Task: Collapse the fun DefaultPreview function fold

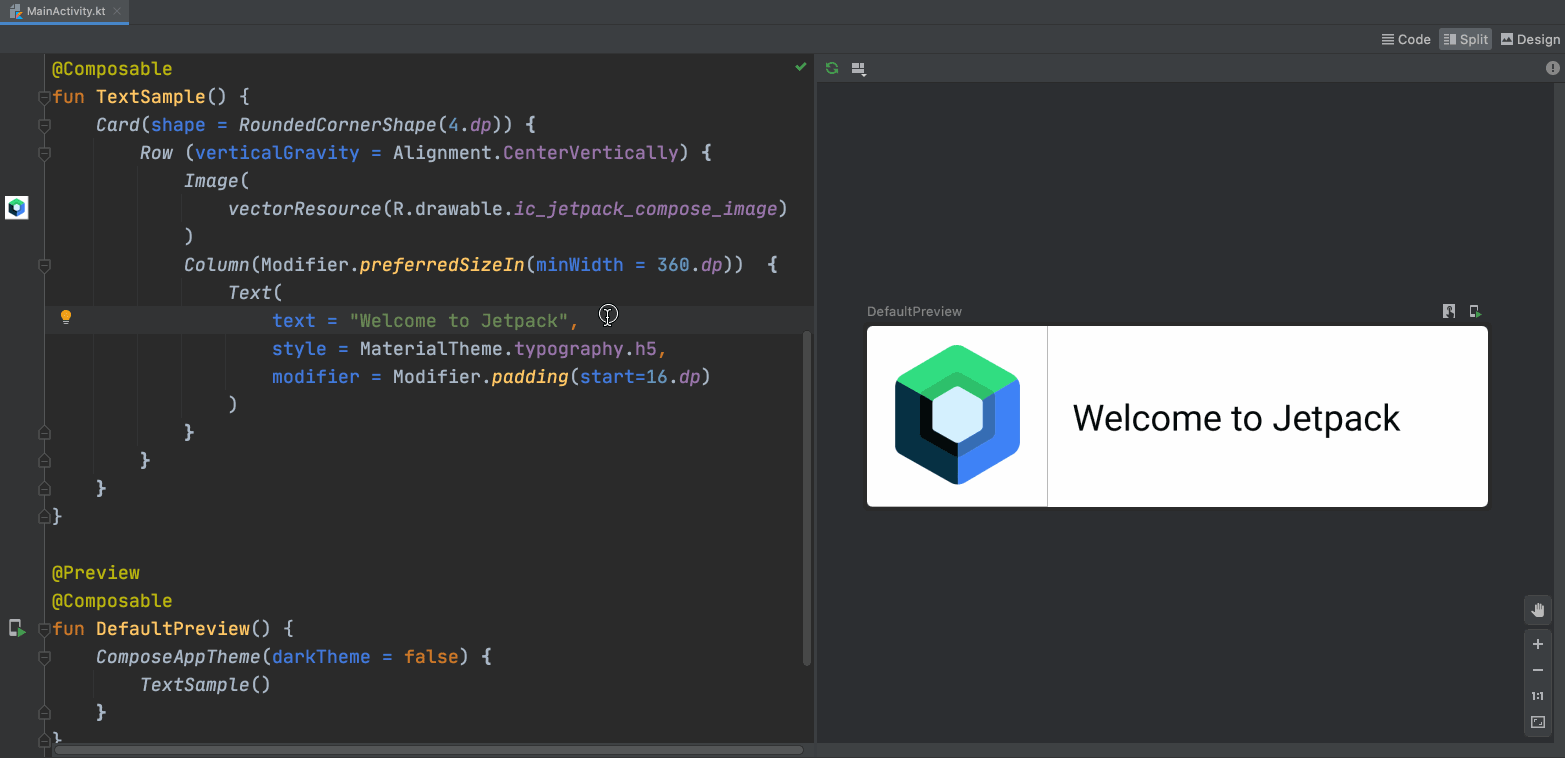Action: click(x=43, y=629)
